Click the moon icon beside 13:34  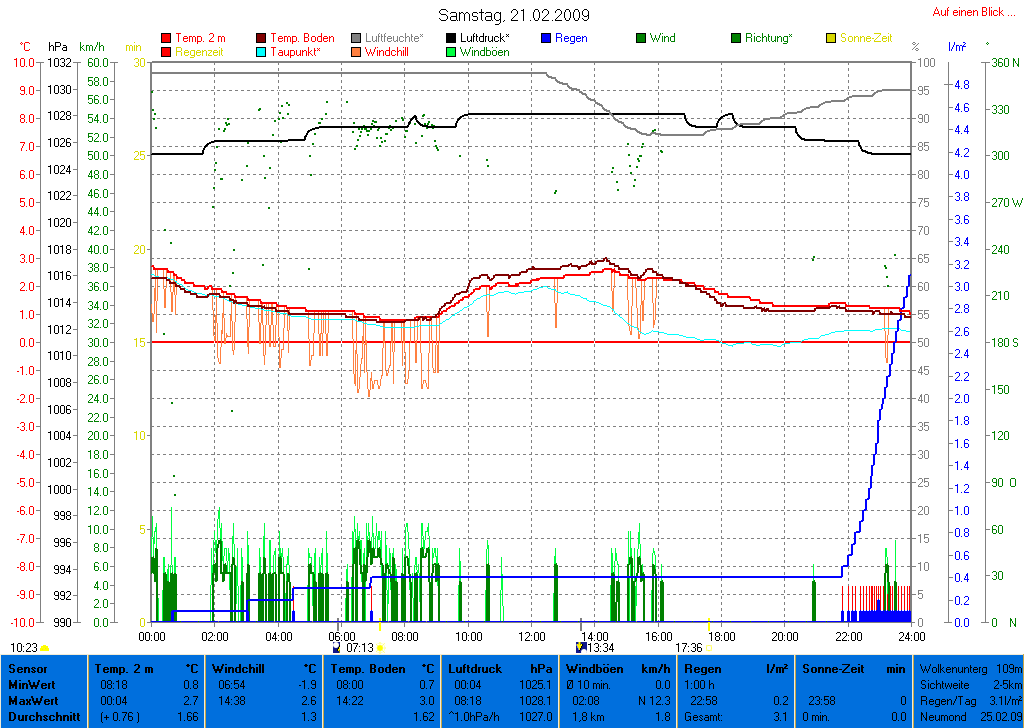582,648
